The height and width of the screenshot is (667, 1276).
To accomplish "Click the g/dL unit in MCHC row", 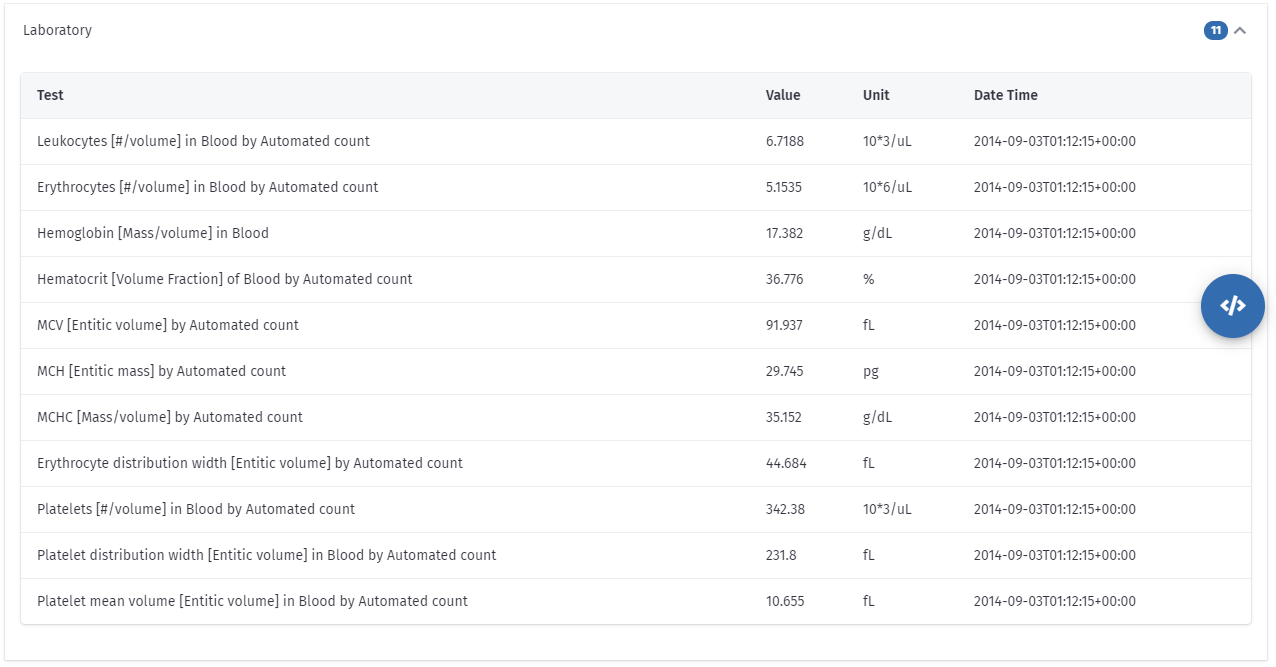I will click(x=878, y=417).
